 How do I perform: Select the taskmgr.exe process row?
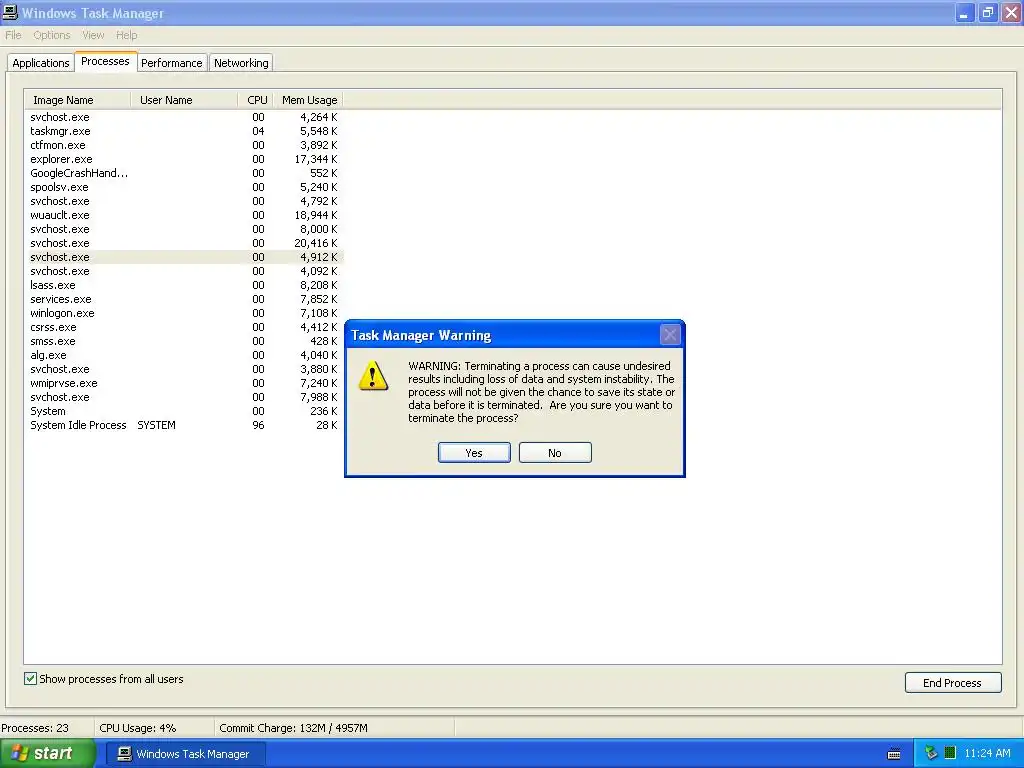184,131
